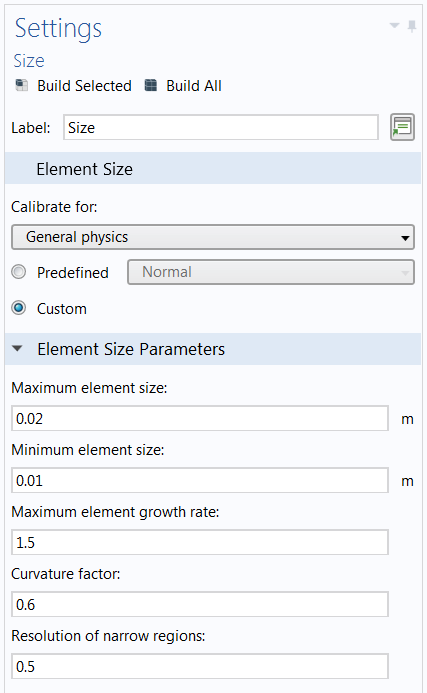Click the Build All icon
427x693 pixels.
(x=151, y=85)
